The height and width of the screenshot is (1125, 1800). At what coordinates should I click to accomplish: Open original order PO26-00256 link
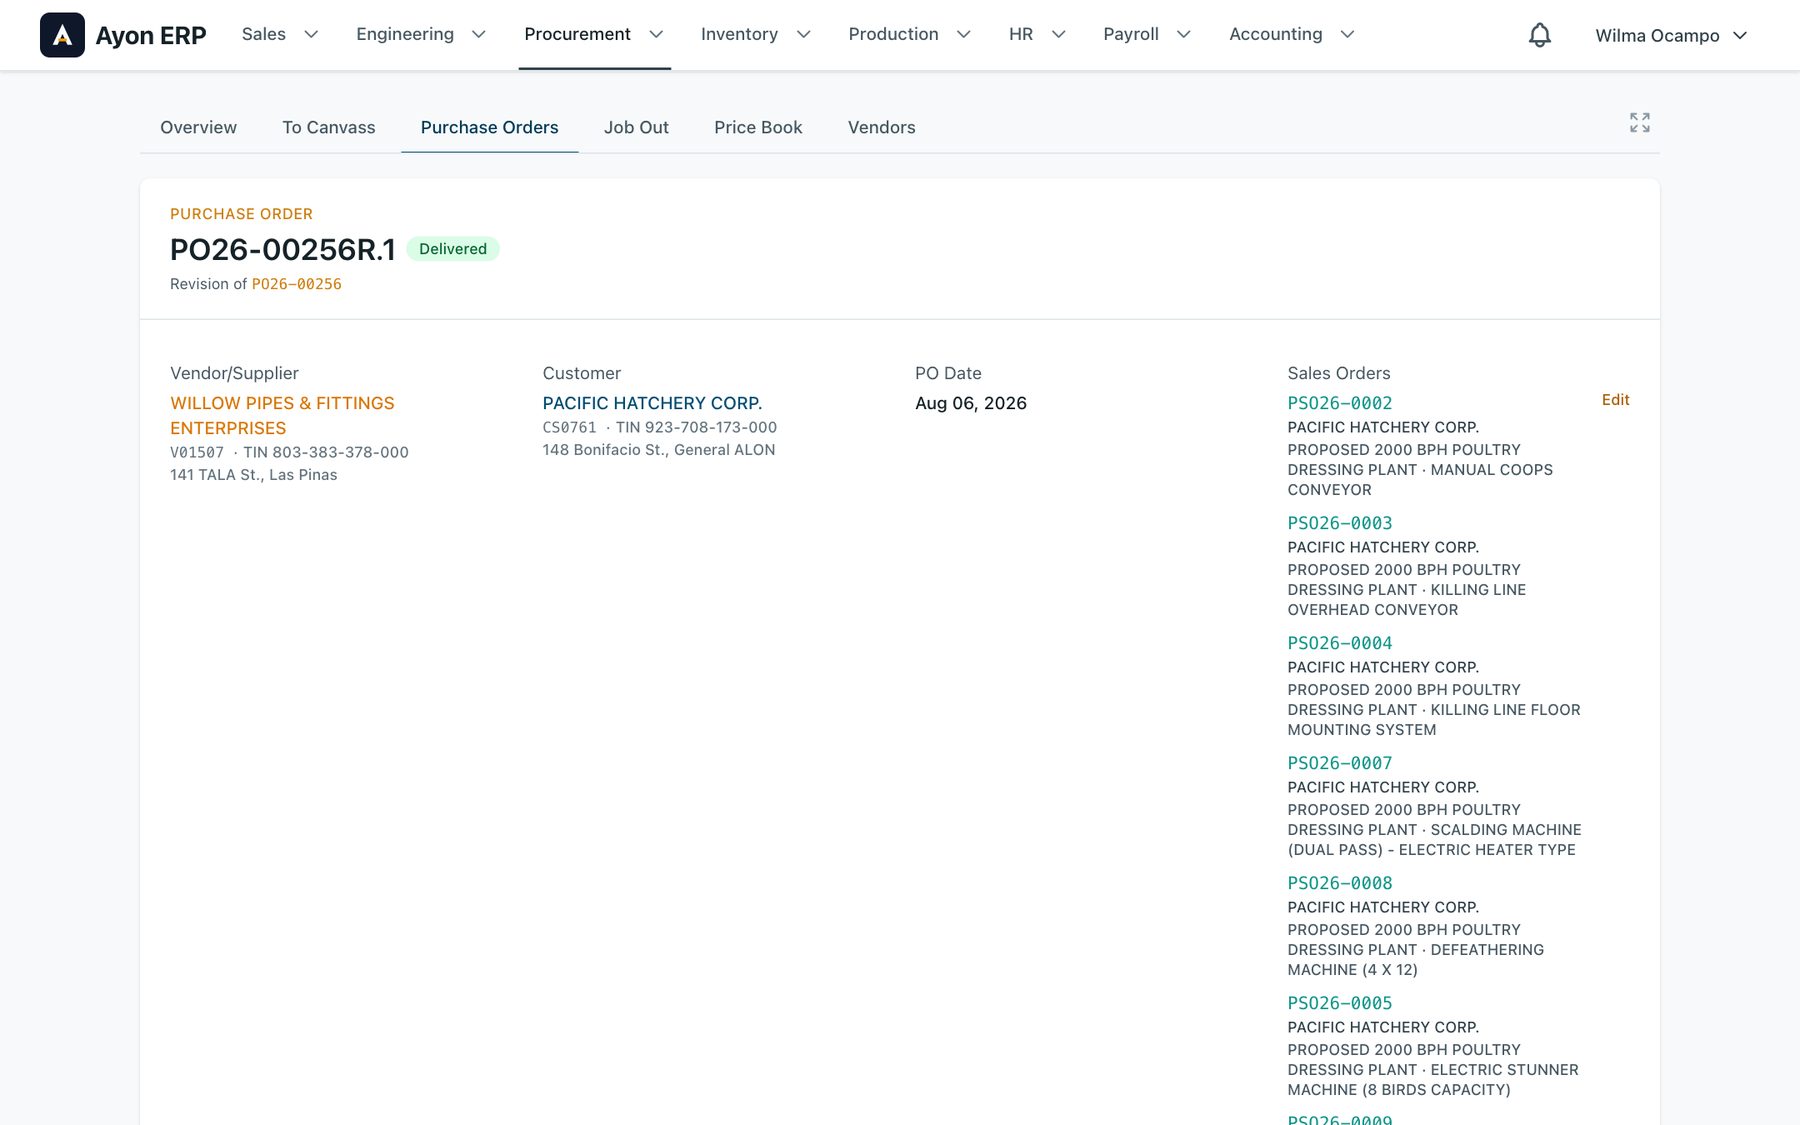(x=297, y=284)
